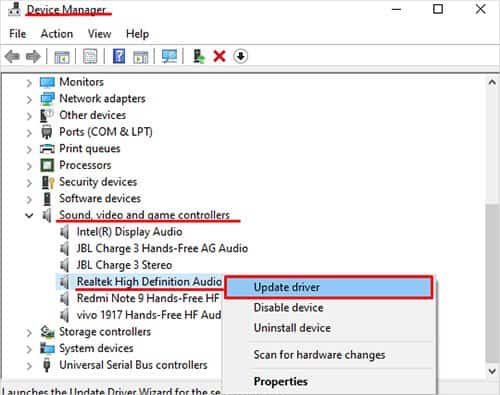Select vivo 1917 Hands-Free HF Audio device
The image size is (500, 395).
click(149, 315)
